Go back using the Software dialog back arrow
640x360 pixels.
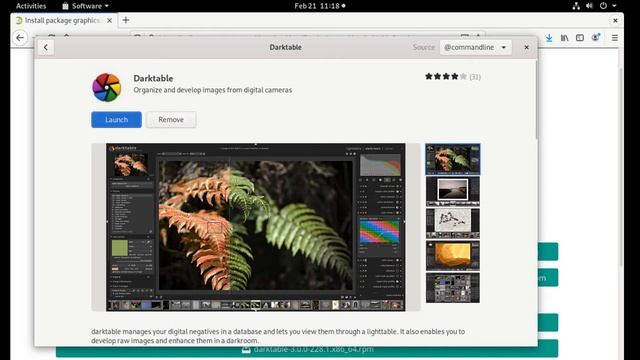[x=46, y=47]
